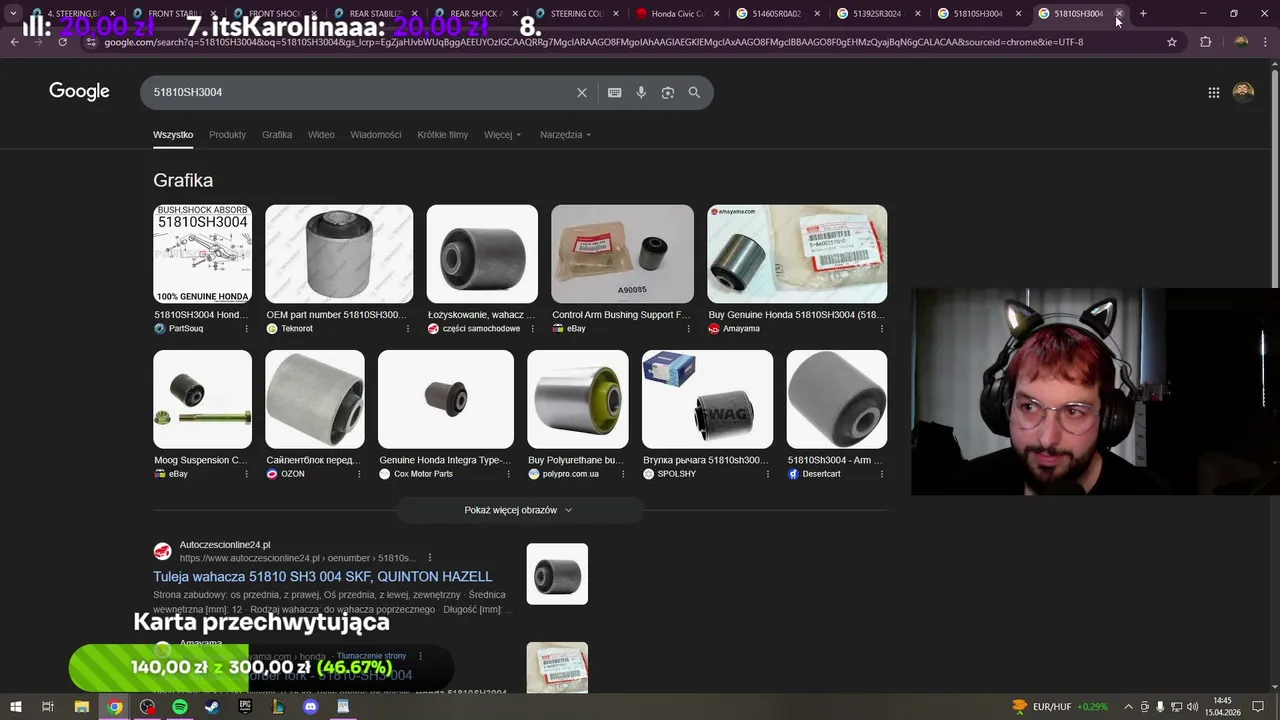Open Chrome extensions puzzle icon

pyautogui.click(x=1205, y=42)
